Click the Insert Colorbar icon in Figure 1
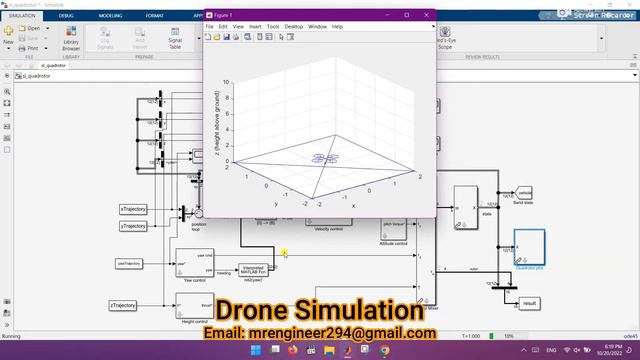 [260, 37]
